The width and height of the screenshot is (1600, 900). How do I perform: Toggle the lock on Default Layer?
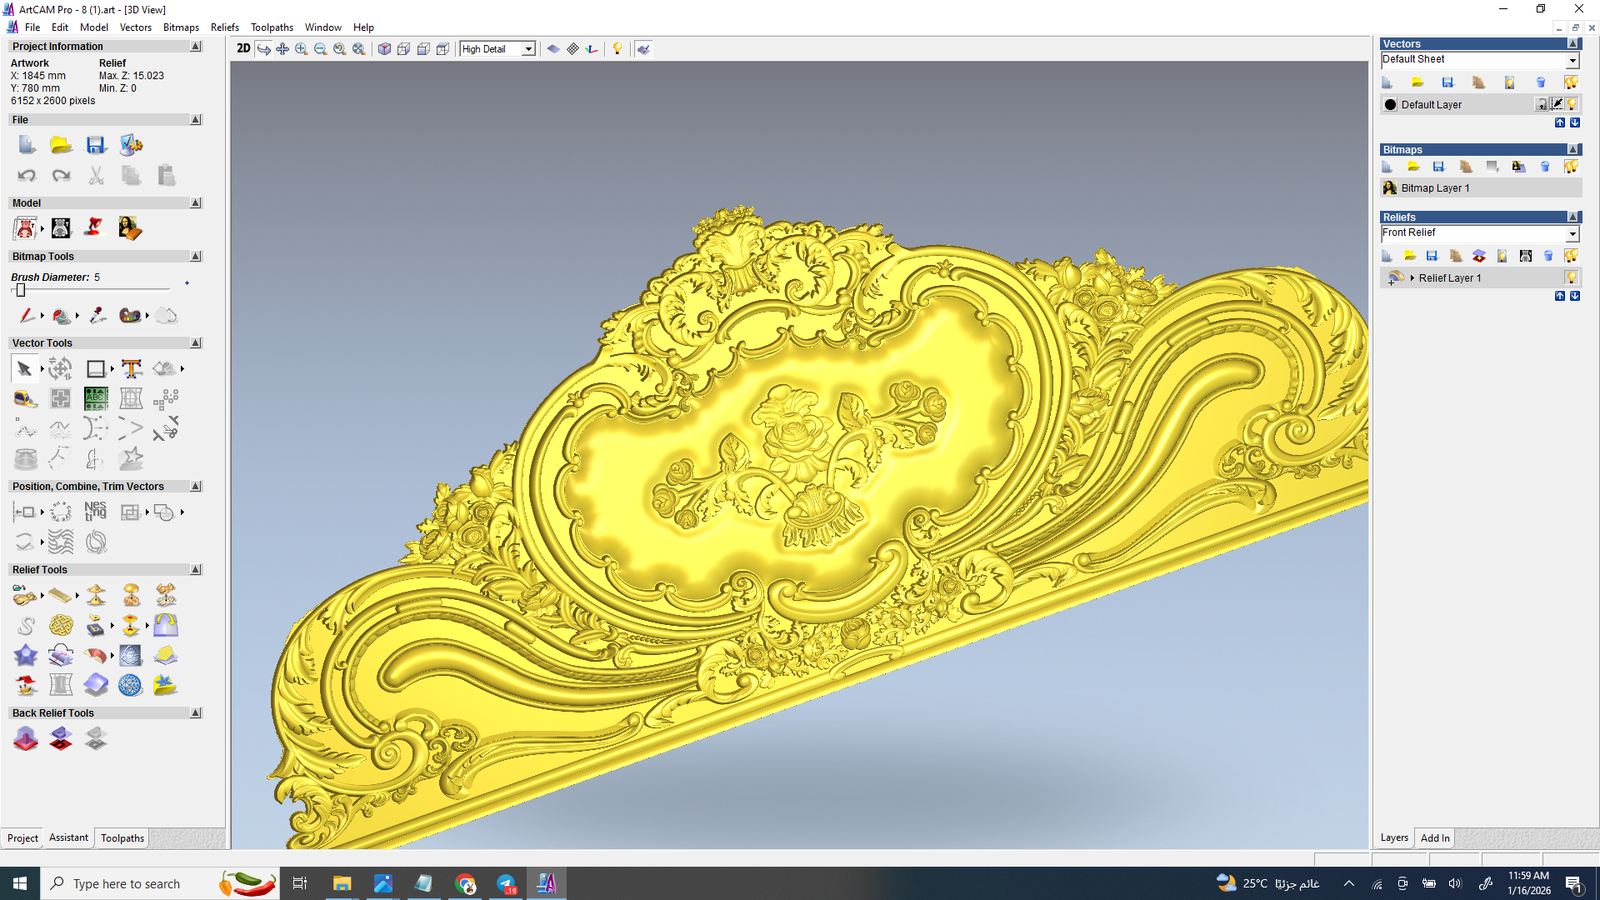(1542, 104)
